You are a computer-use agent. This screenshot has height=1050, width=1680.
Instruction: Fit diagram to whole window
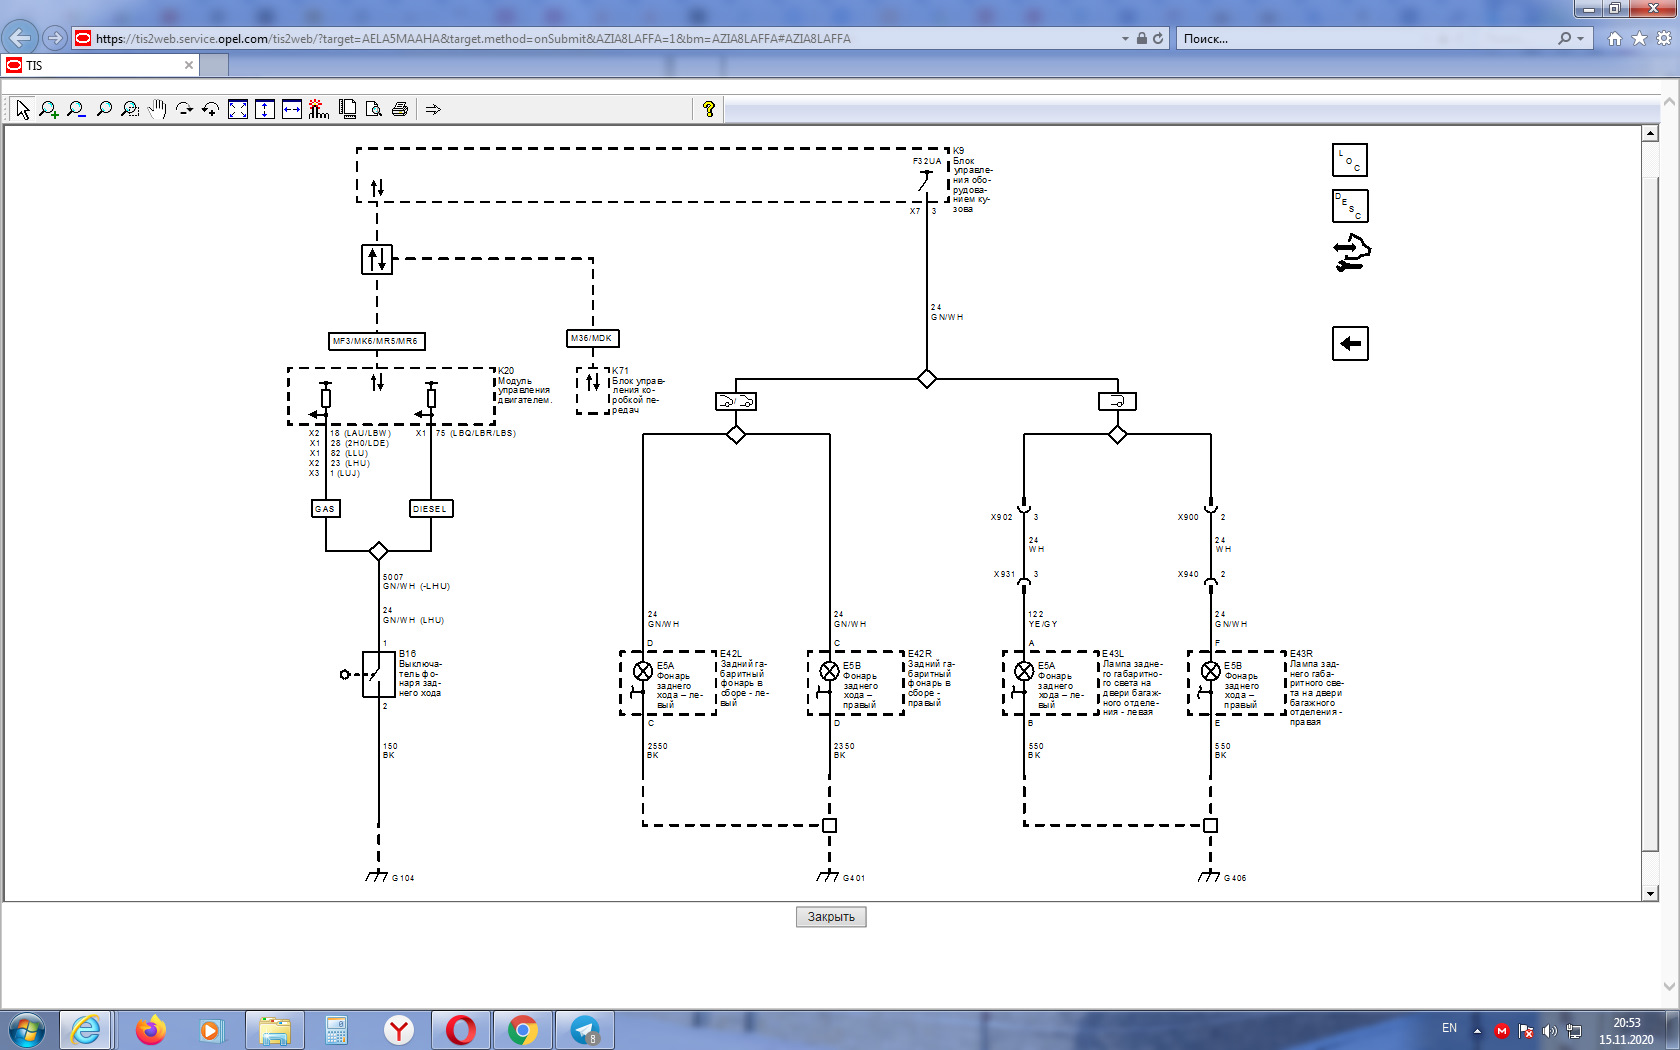[238, 109]
